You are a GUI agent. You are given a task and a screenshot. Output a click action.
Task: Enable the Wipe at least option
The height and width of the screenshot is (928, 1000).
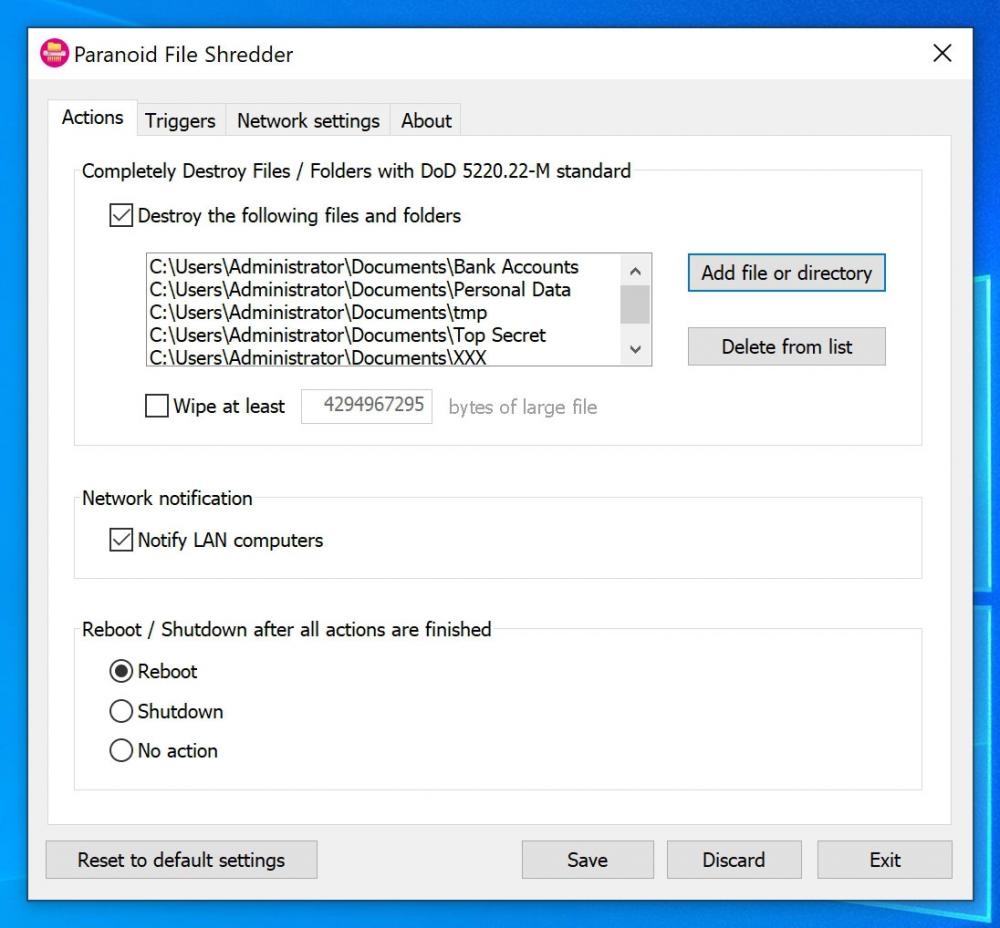(x=156, y=406)
